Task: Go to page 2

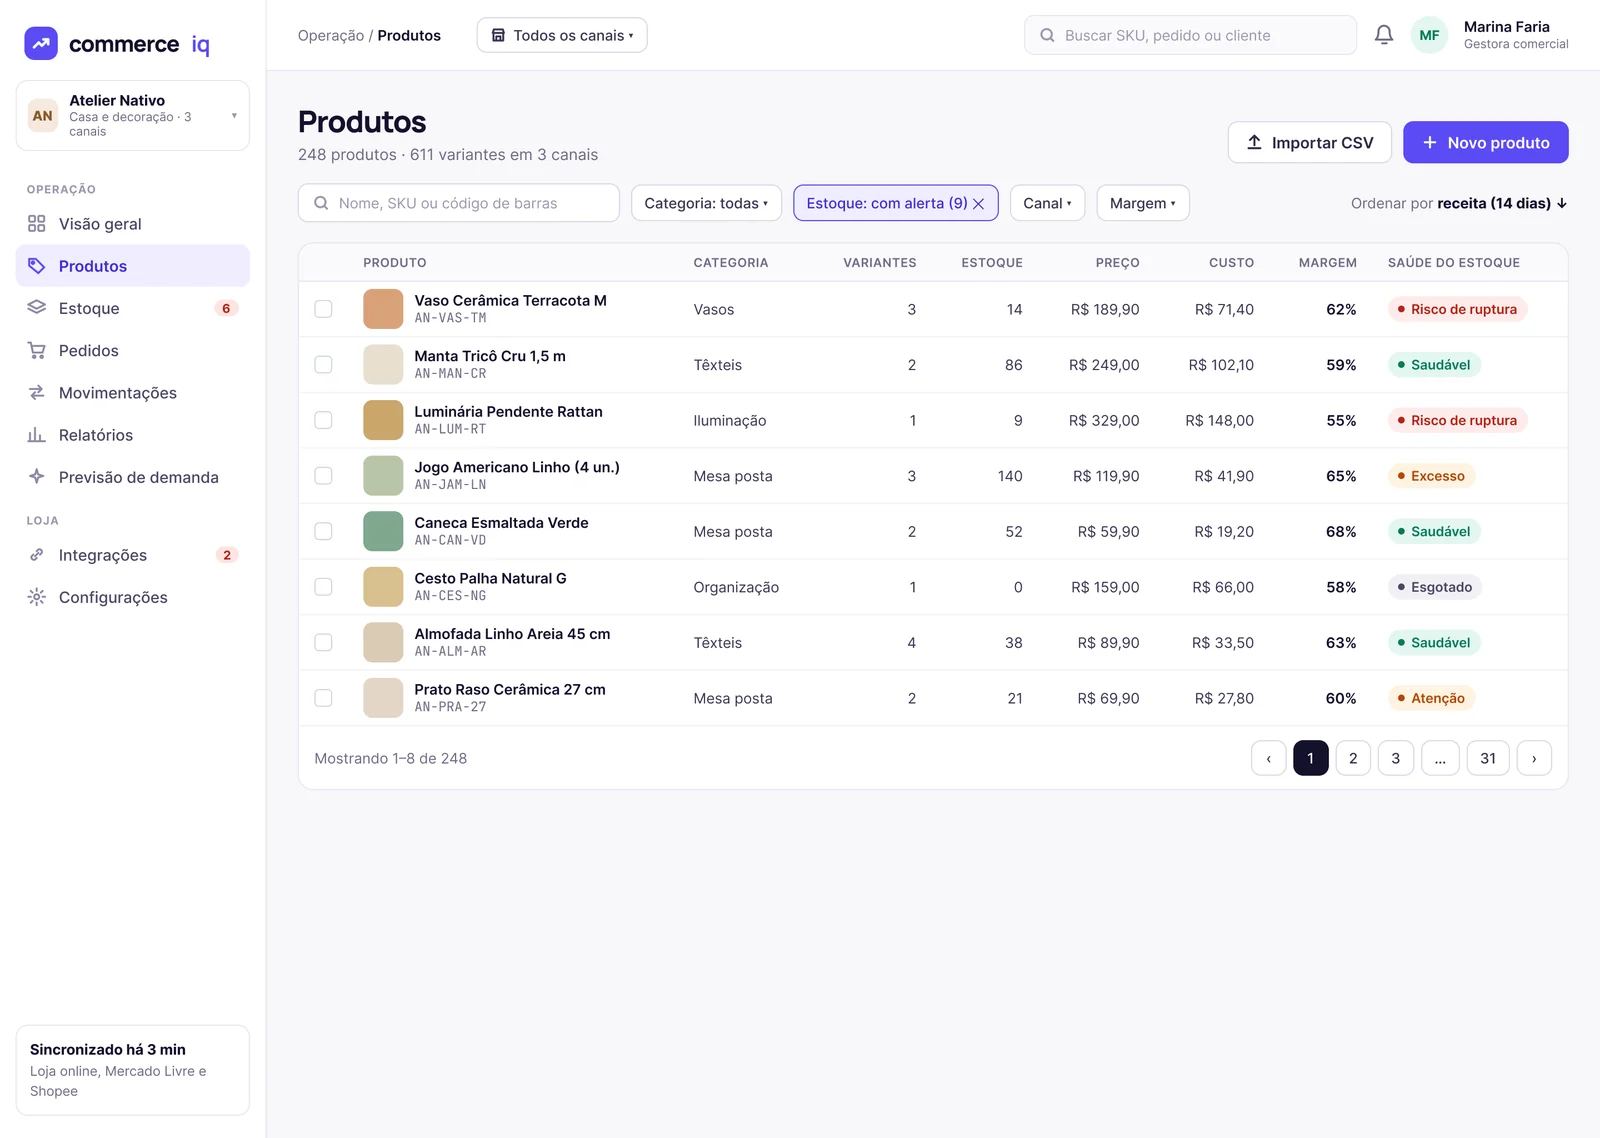Action: 1353,758
